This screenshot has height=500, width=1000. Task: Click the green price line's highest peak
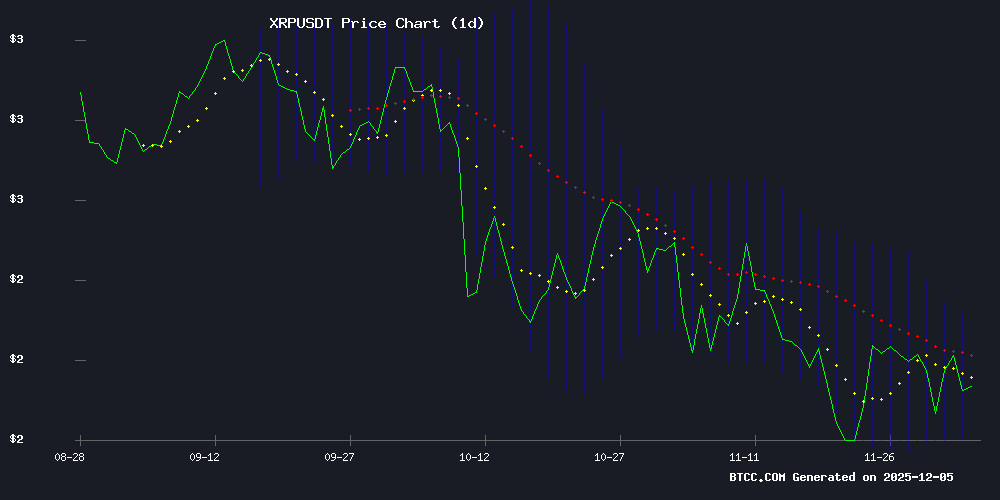click(x=223, y=41)
